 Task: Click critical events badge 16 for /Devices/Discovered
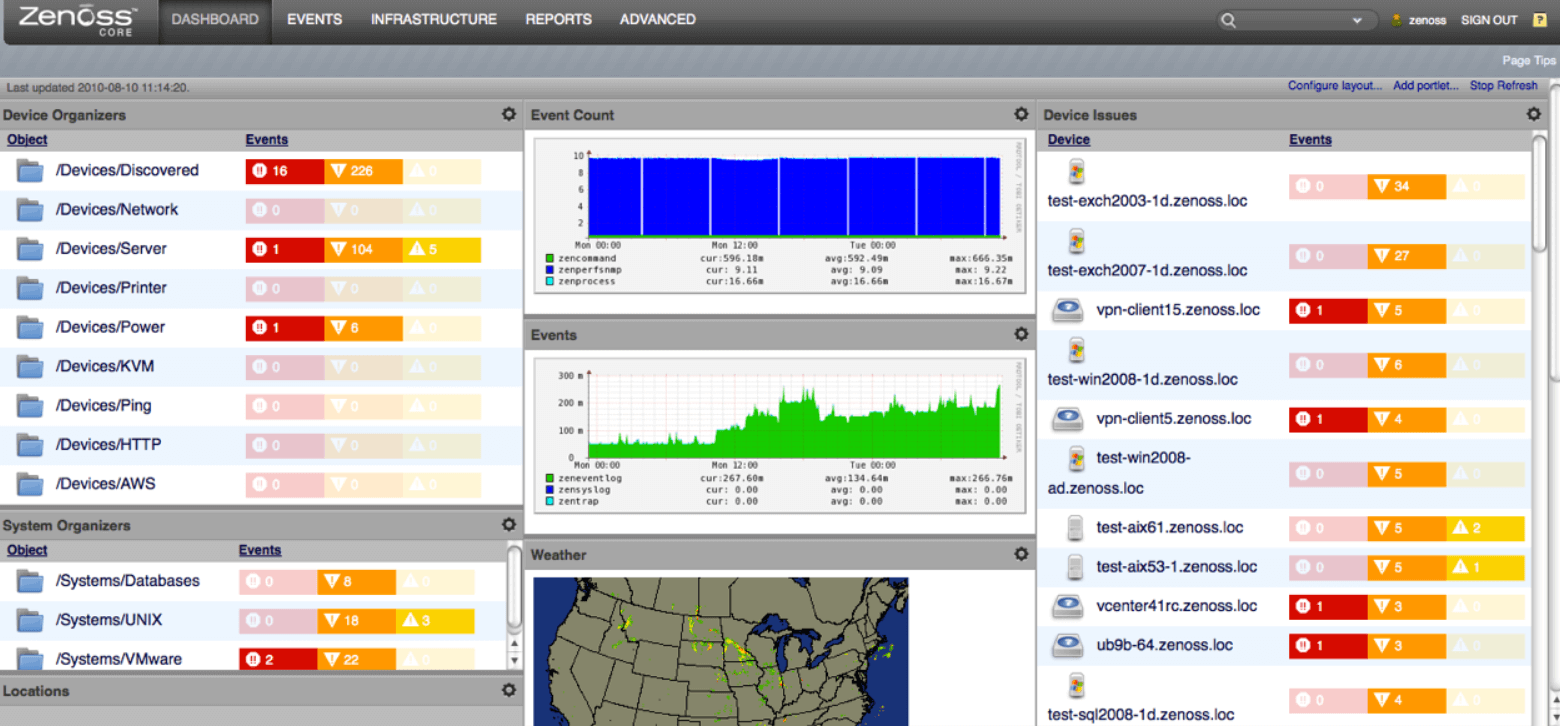285,171
